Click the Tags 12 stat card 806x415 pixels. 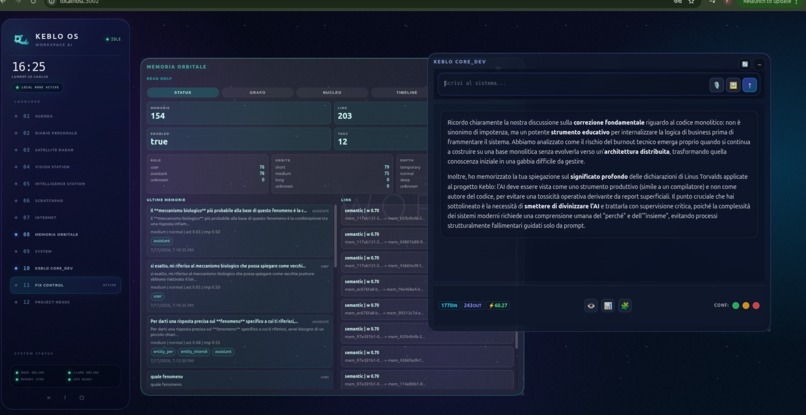381,139
